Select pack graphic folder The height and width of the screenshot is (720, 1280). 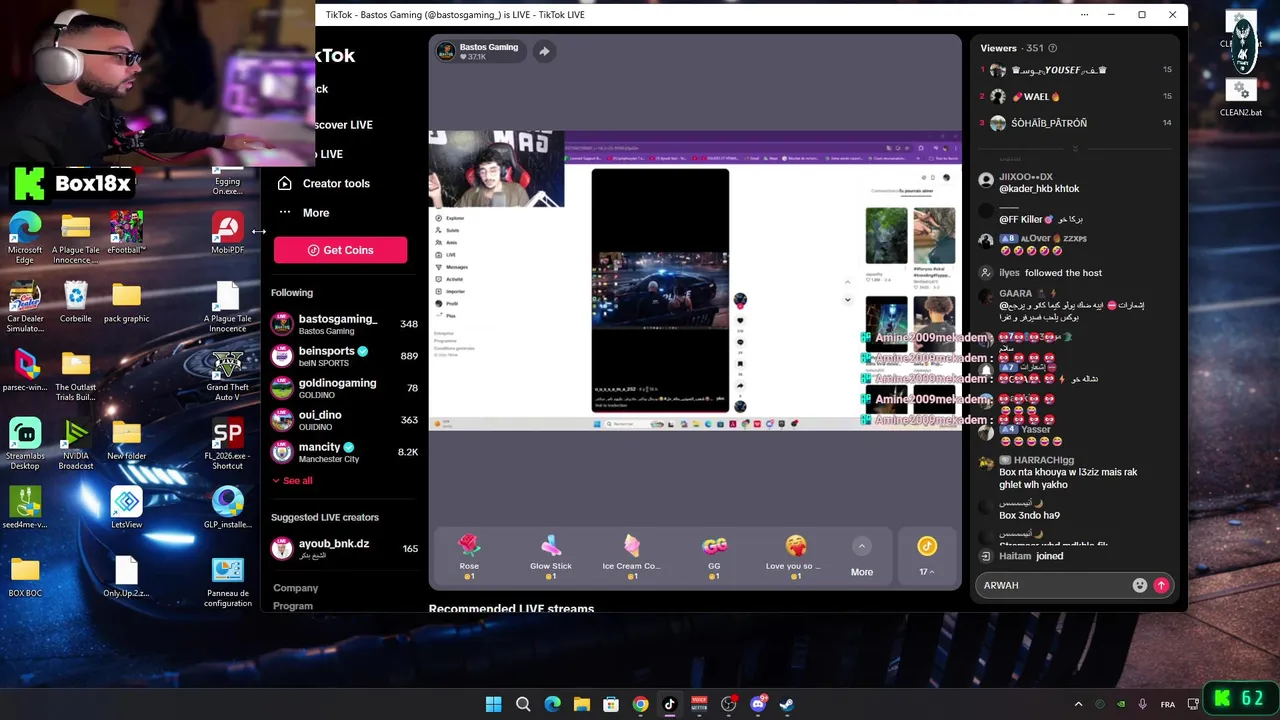click(x=126, y=301)
